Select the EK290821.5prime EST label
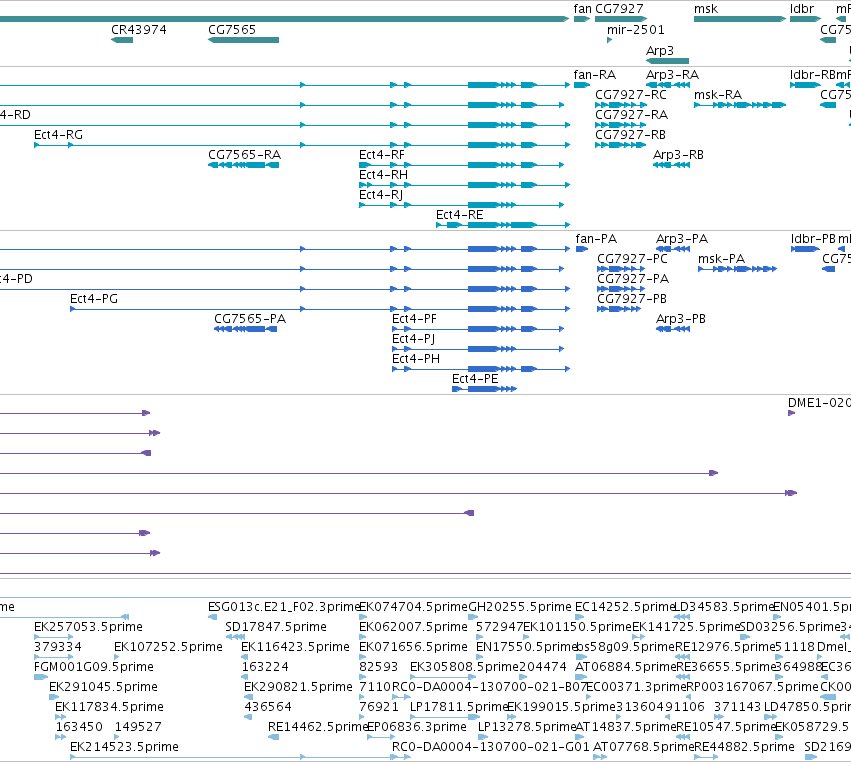Screen dimensions: 851x762 pos(298,687)
